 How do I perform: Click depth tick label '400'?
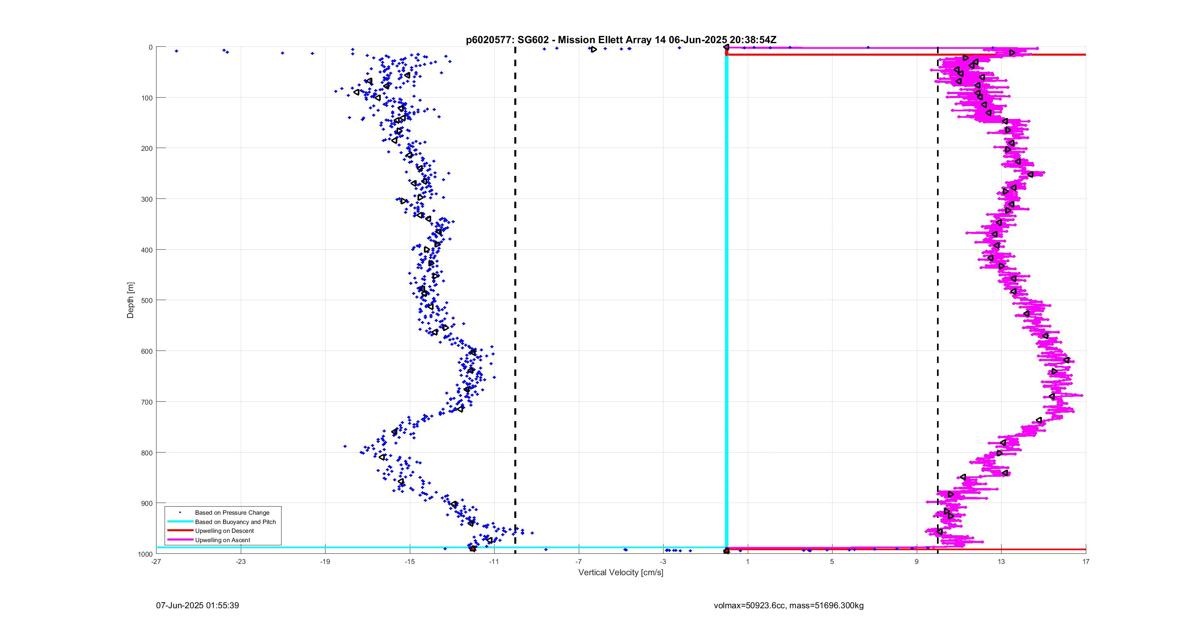146,250
